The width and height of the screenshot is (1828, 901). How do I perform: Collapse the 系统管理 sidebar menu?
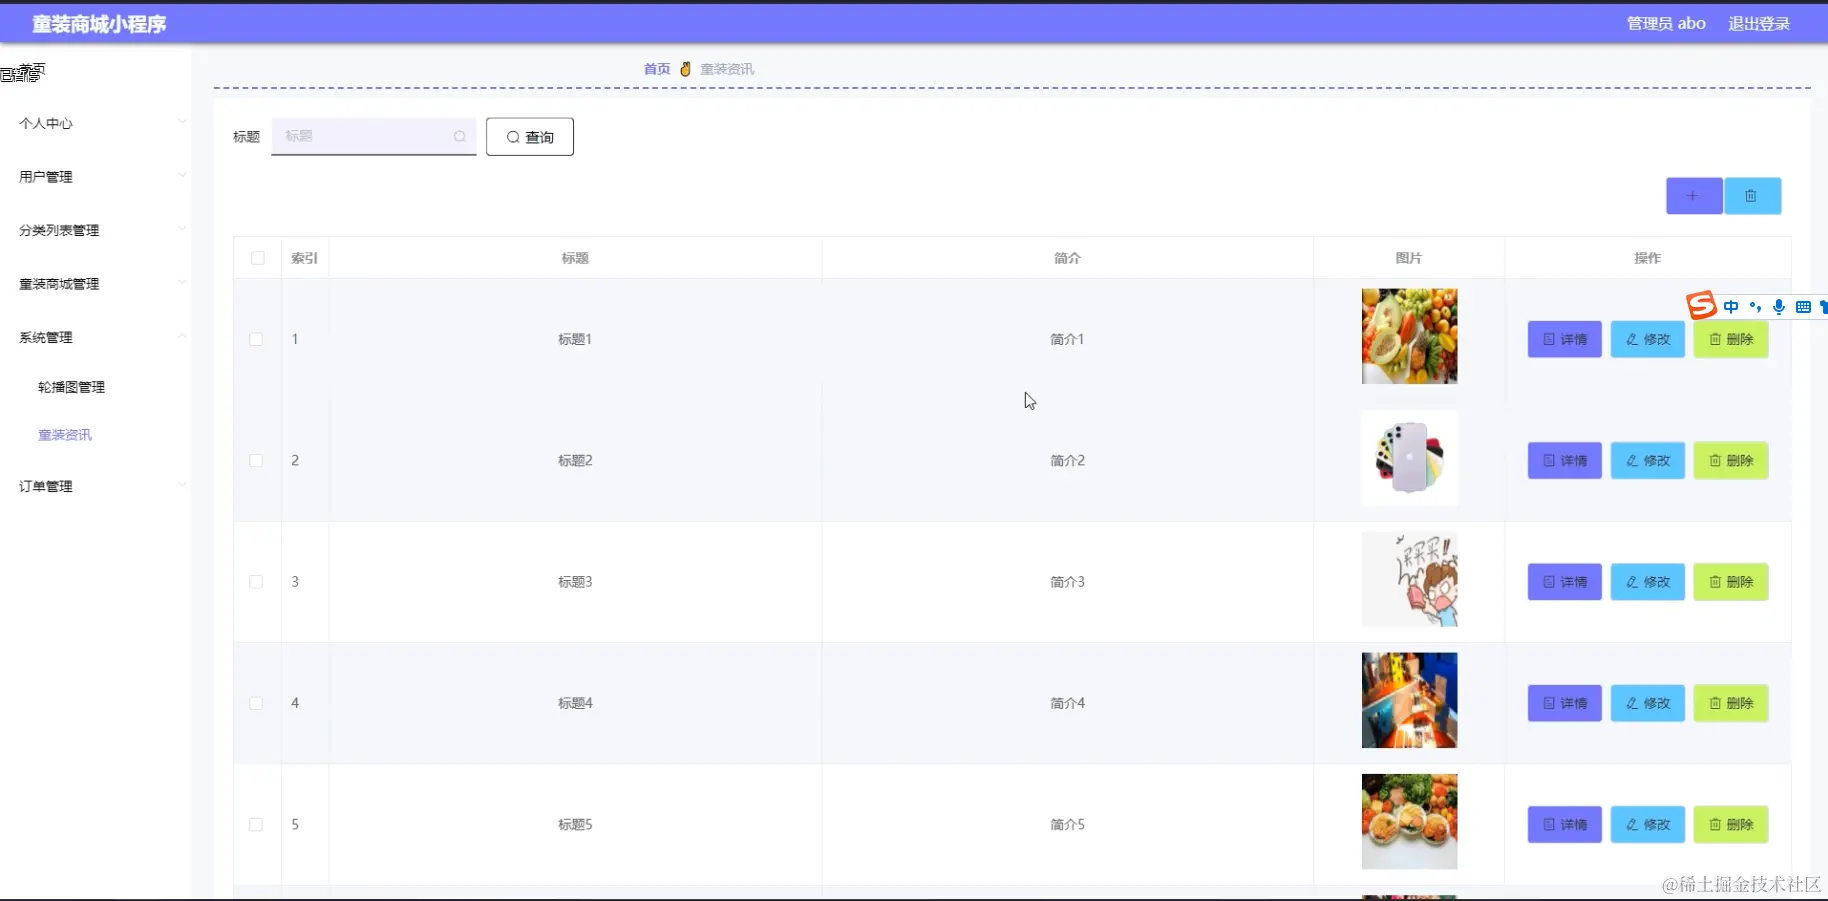96,337
